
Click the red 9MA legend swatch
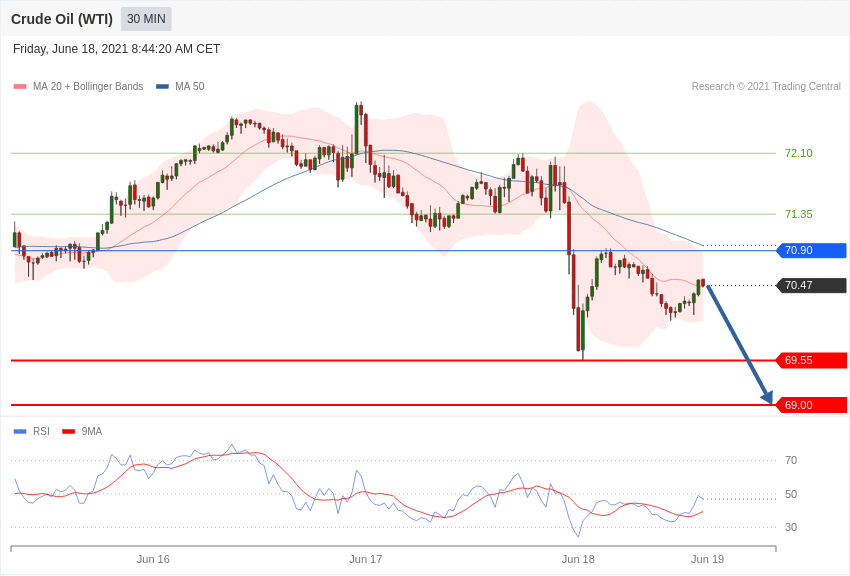[x=68, y=432]
